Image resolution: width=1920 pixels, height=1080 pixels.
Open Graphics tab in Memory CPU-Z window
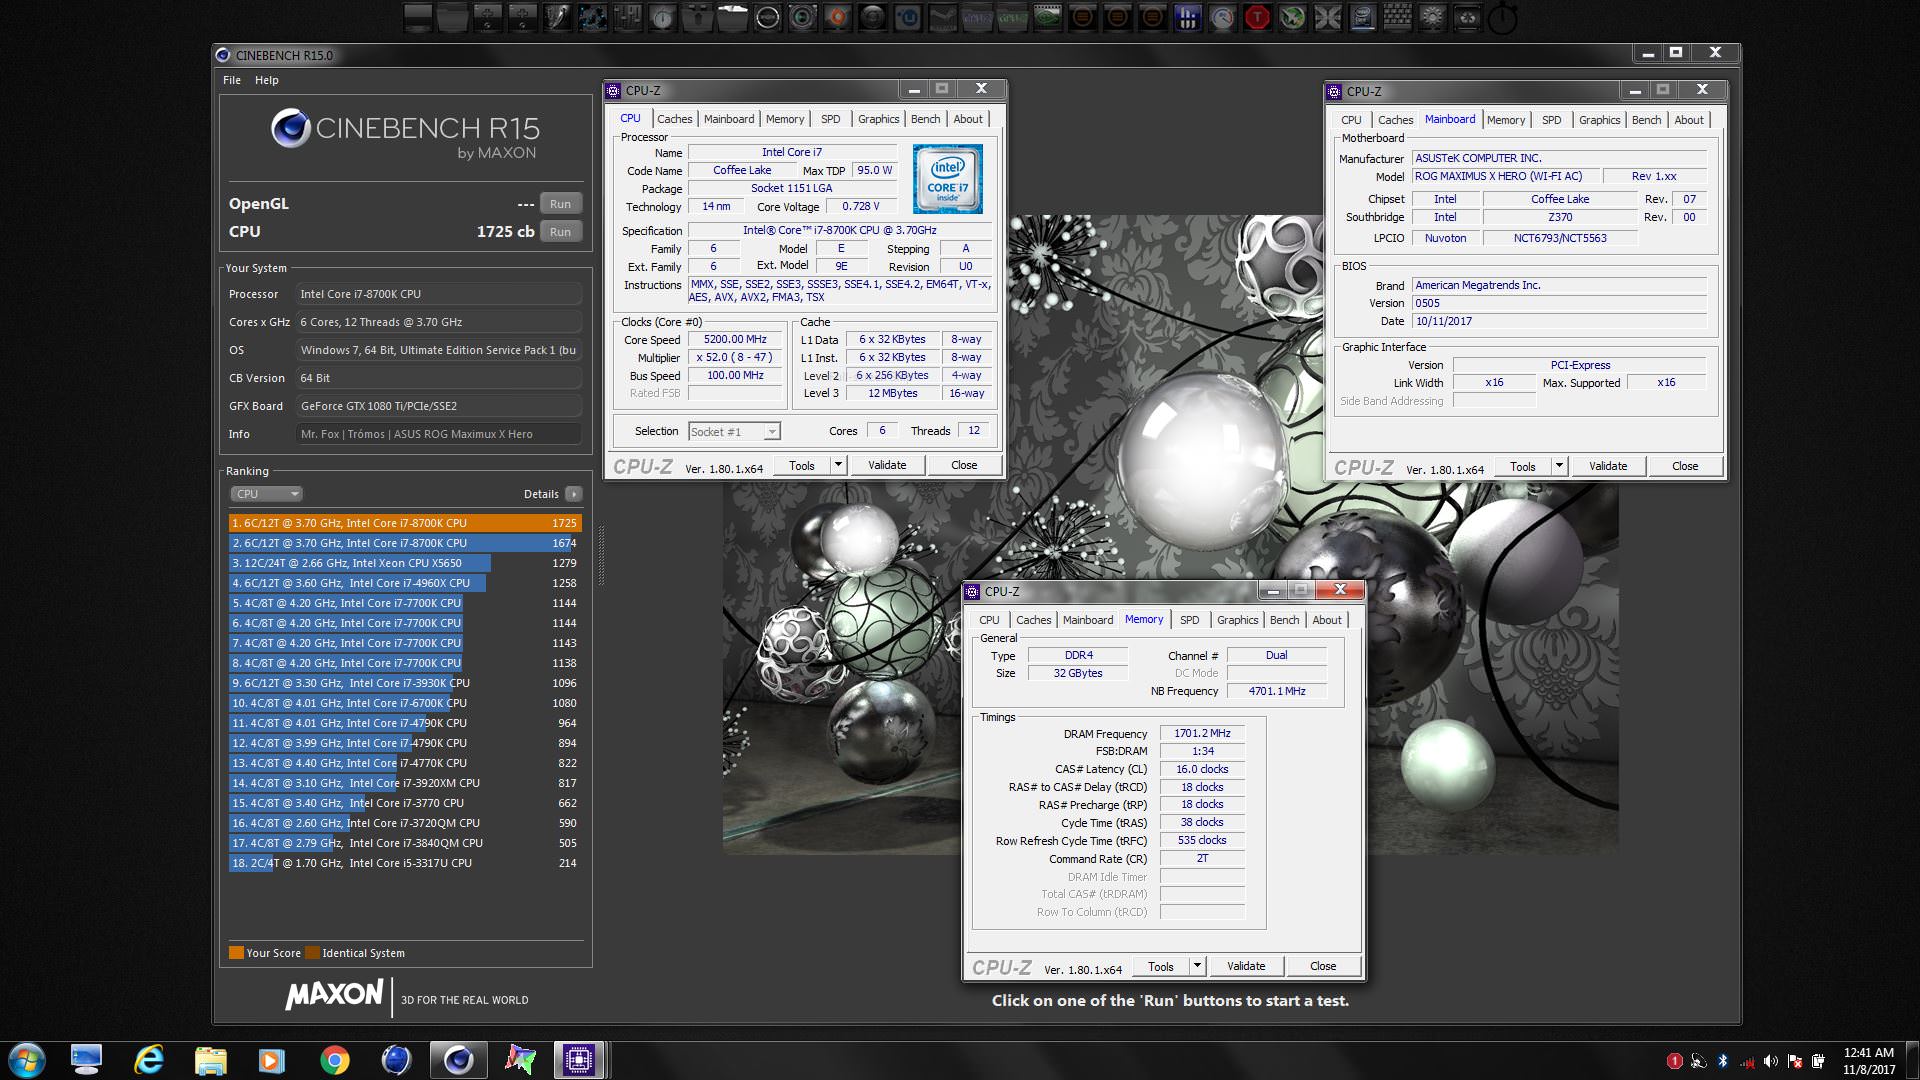tap(1237, 620)
